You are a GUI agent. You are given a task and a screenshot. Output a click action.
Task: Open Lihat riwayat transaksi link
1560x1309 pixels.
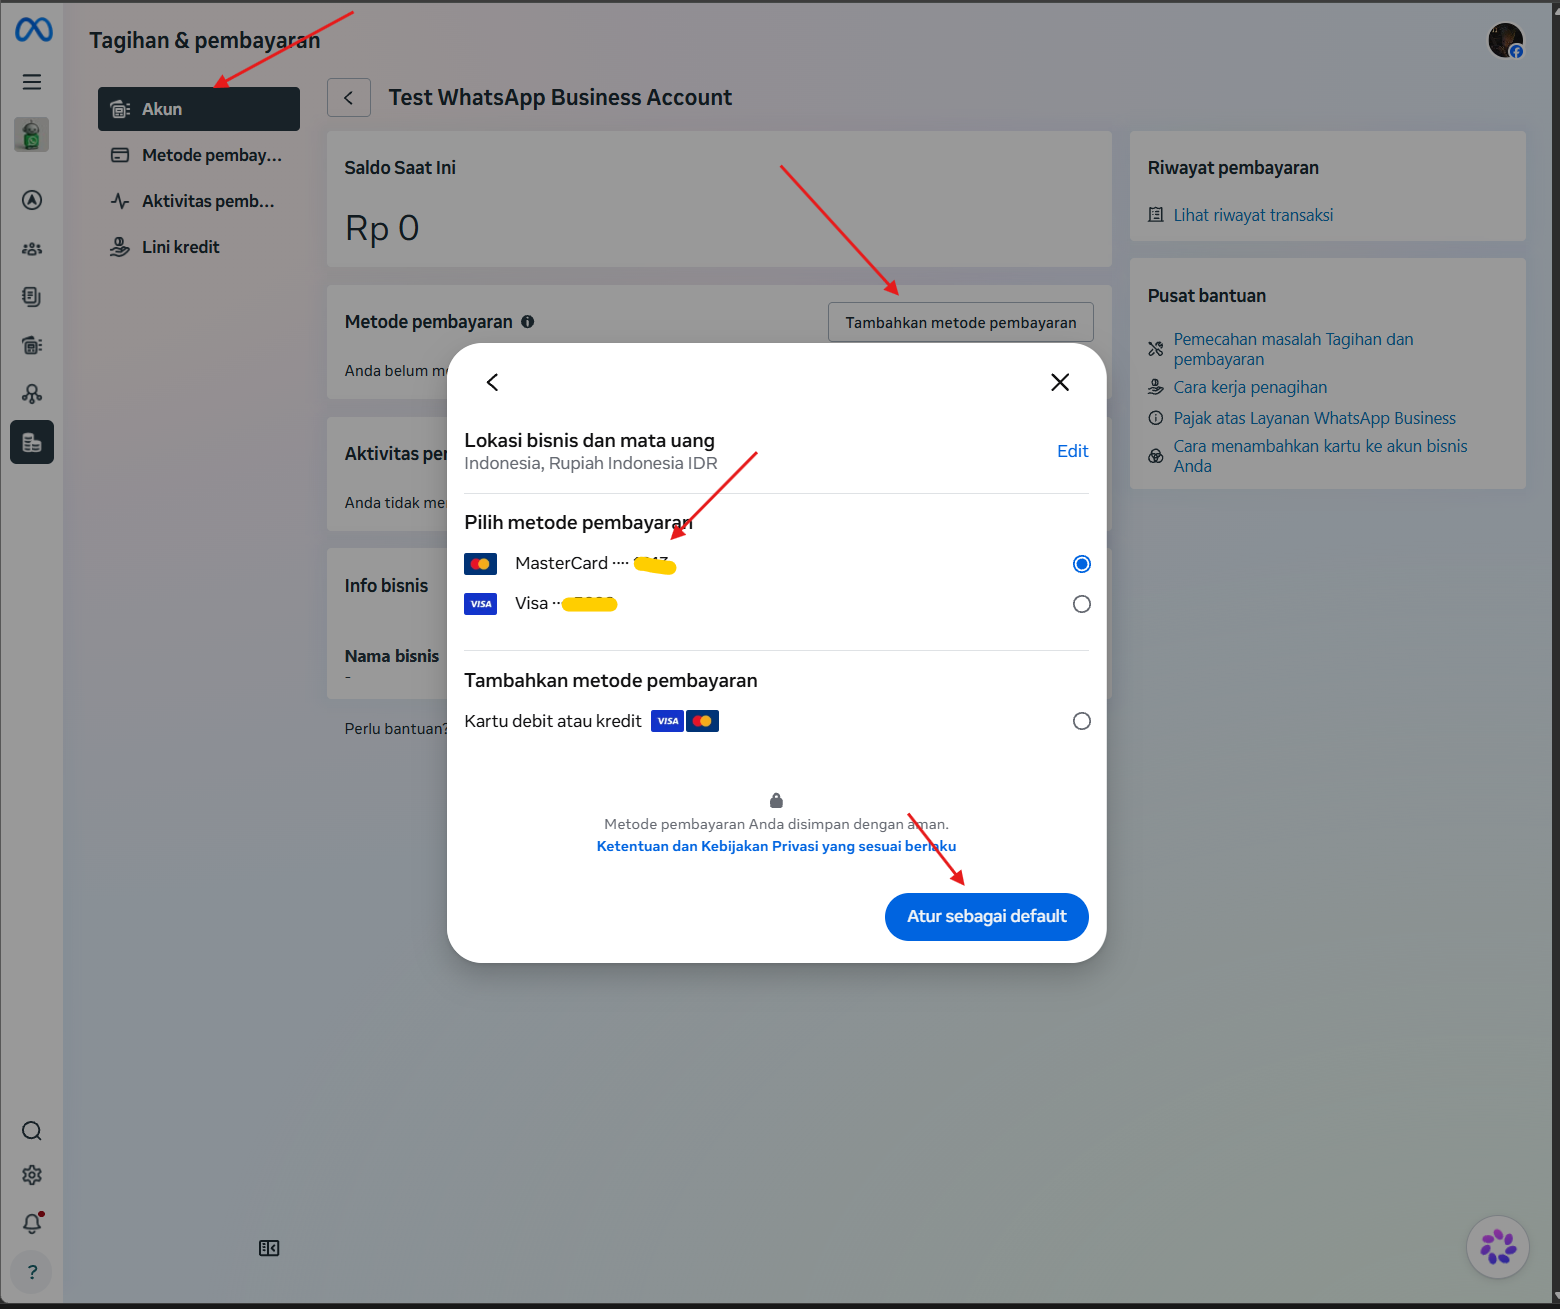[x=1253, y=215]
